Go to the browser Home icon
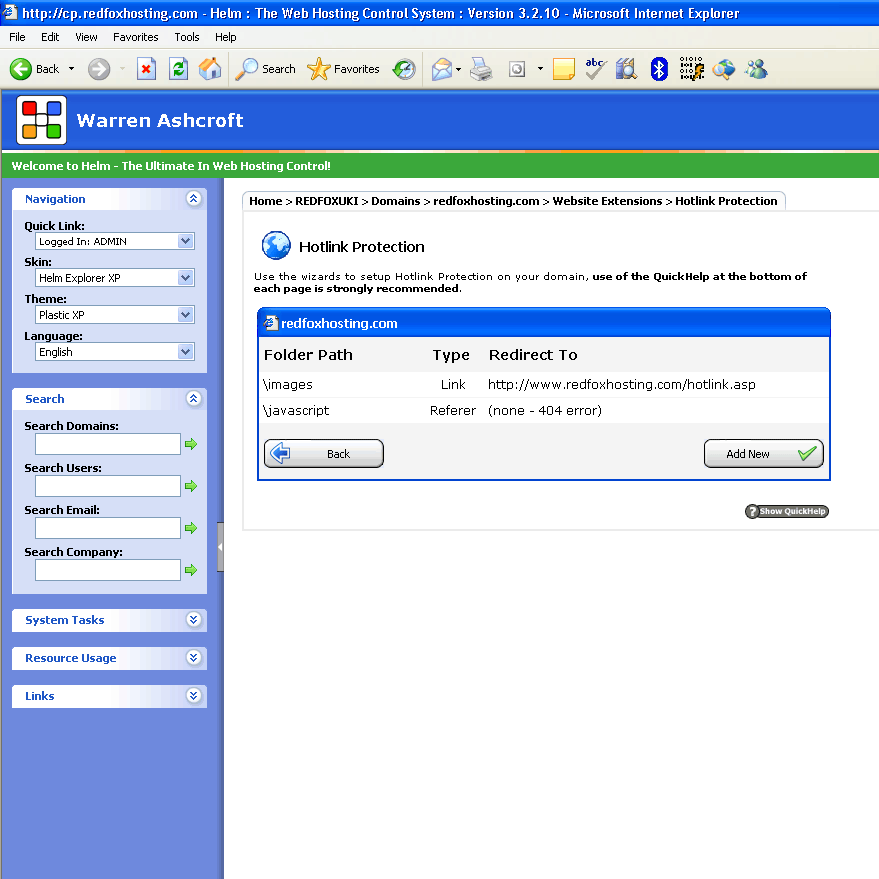This screenshot has width=879, height=879. coord(210,69)
